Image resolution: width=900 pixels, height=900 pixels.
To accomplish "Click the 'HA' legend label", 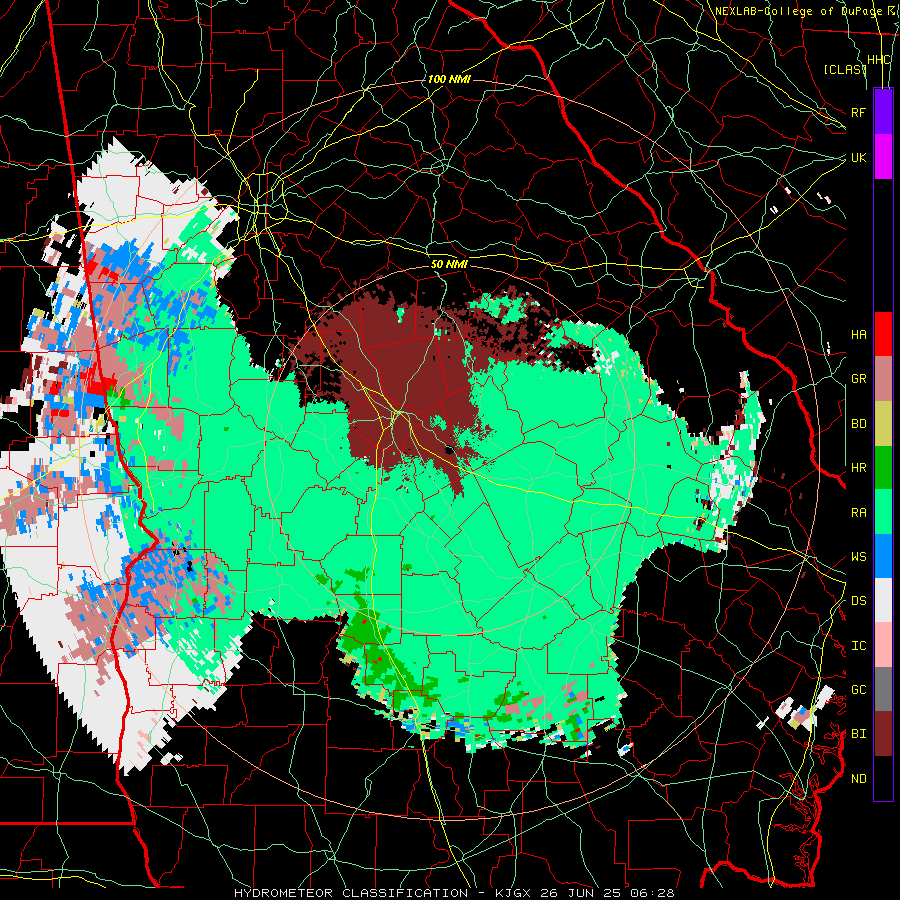I will [859, 334].
